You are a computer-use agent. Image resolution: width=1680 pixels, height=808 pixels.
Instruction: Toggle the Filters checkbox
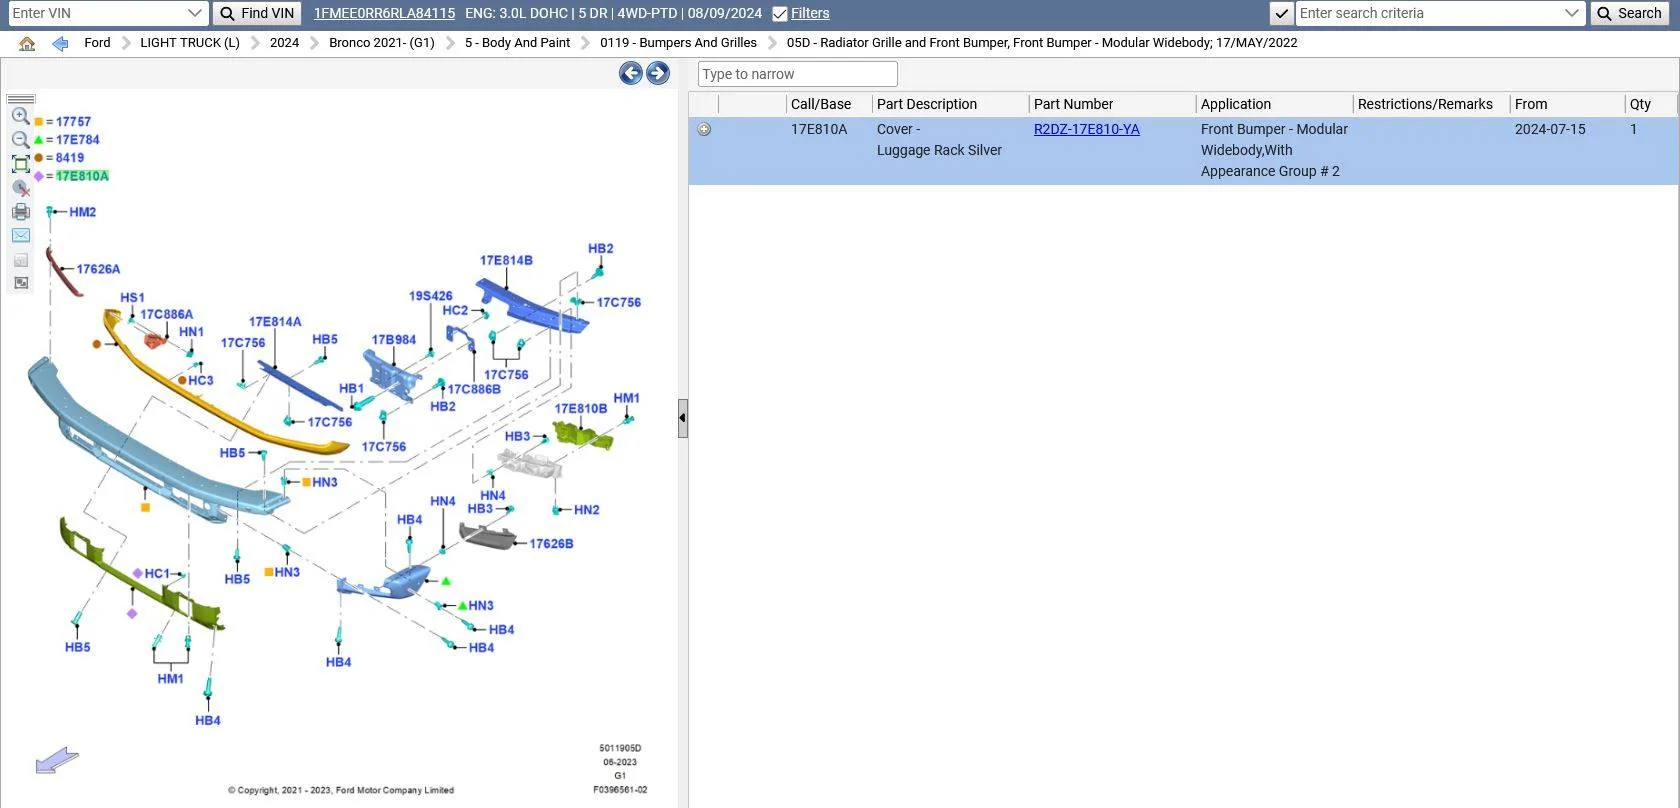(780, 14)
